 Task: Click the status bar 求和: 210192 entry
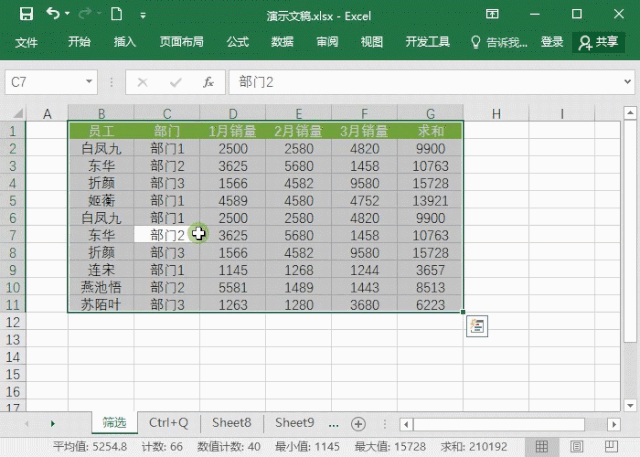coord(474,447)
